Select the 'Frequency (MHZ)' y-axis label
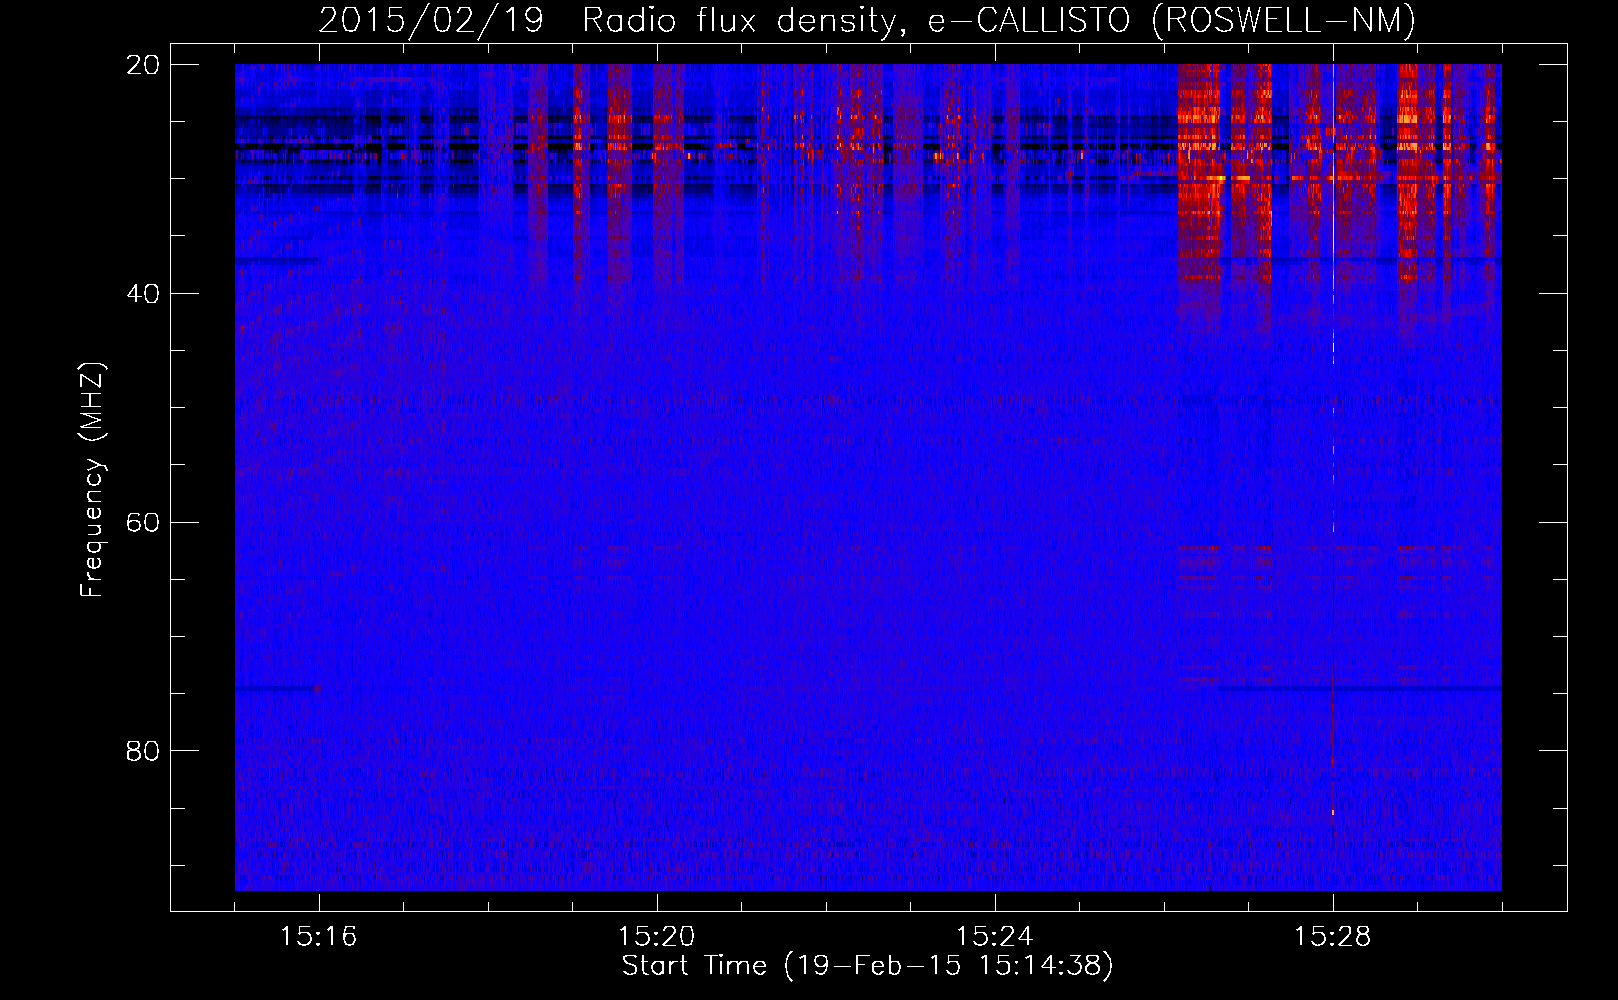The width and height of the screenshot is (1618, 1000). (92, 480)
